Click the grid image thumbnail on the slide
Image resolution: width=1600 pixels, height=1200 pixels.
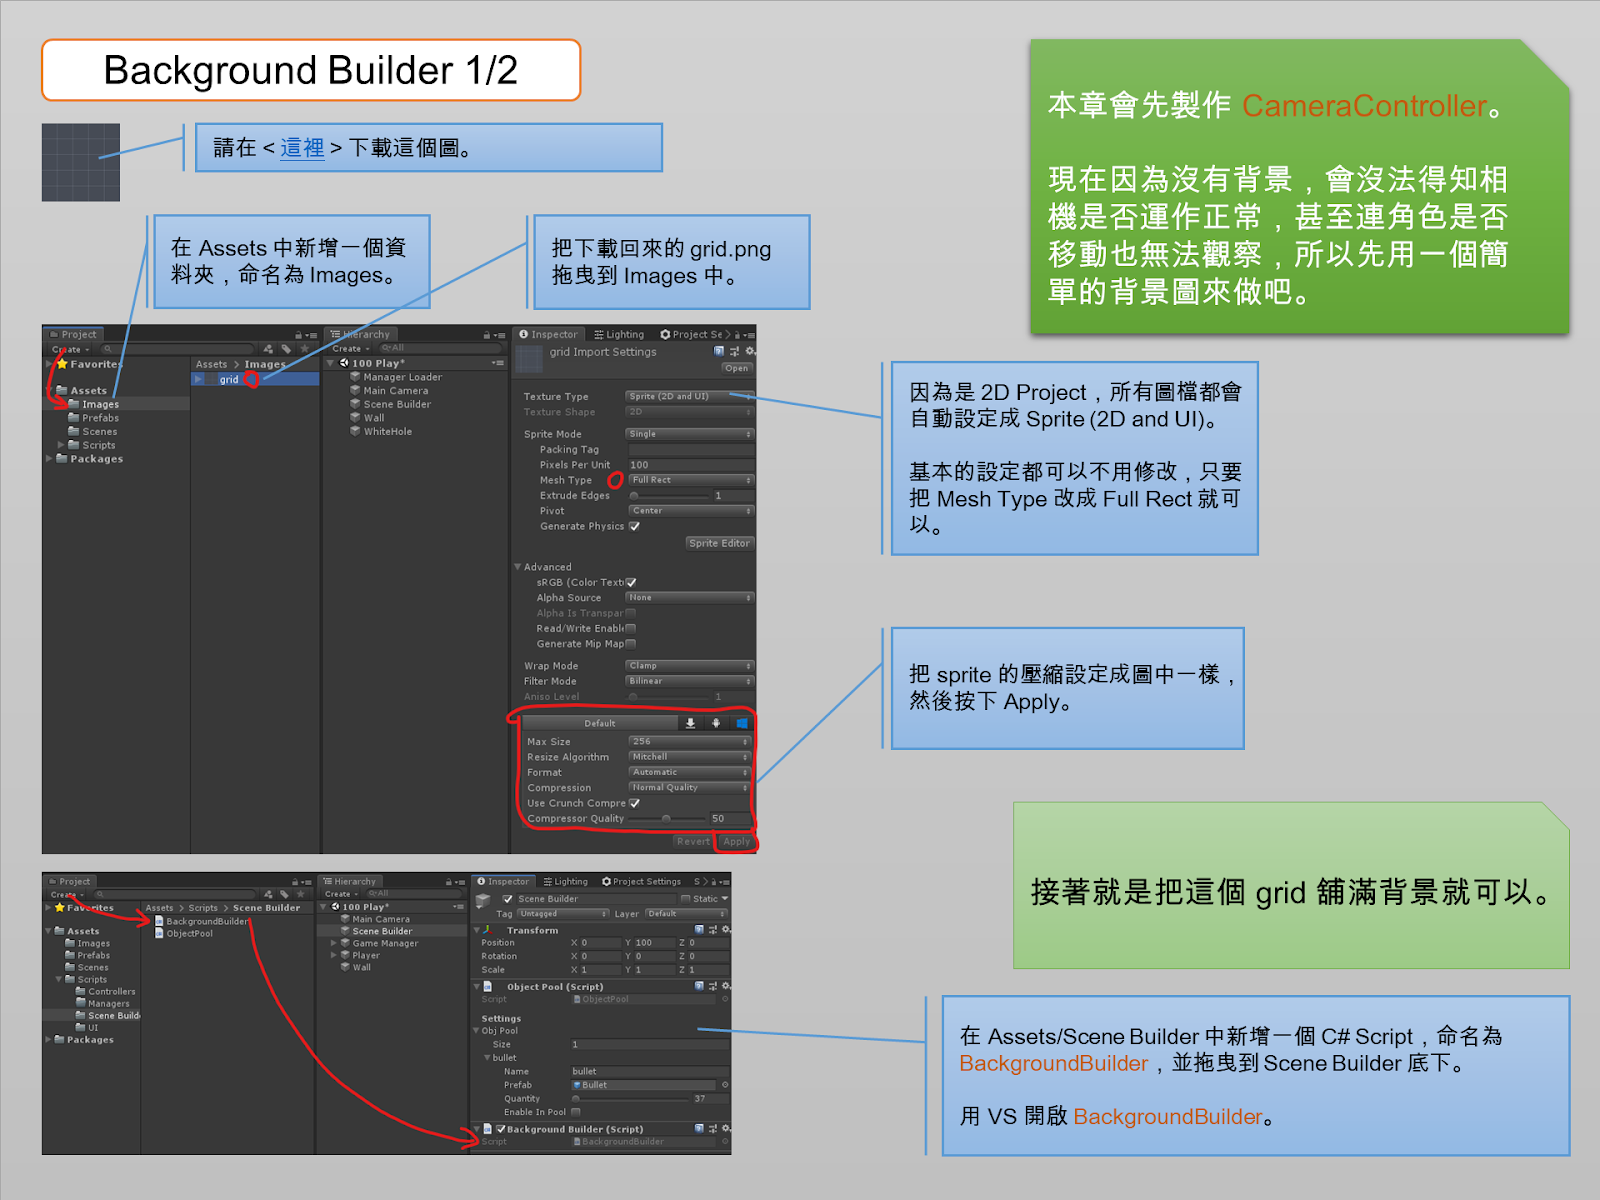coord(81,162)
